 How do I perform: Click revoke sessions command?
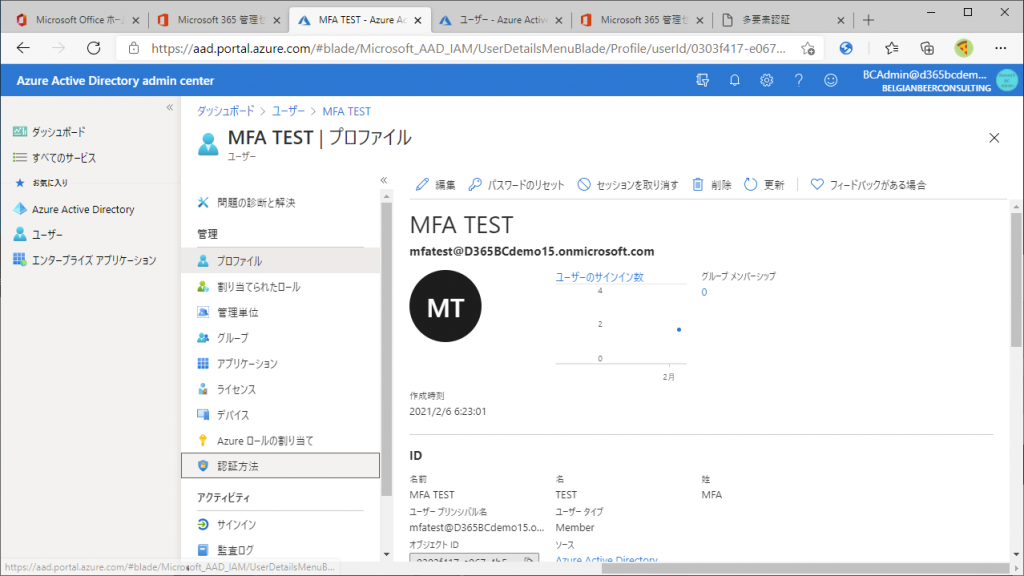[628, 185]
